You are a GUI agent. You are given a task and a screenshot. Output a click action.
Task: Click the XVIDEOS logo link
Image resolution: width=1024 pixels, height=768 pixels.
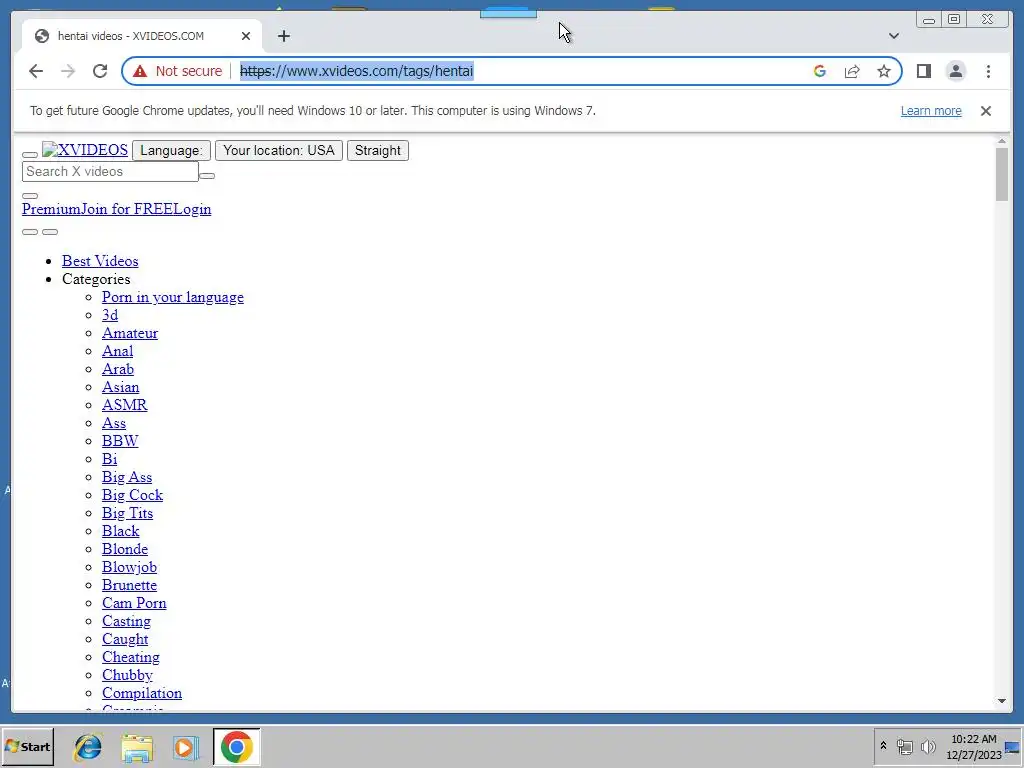point(85,150)
